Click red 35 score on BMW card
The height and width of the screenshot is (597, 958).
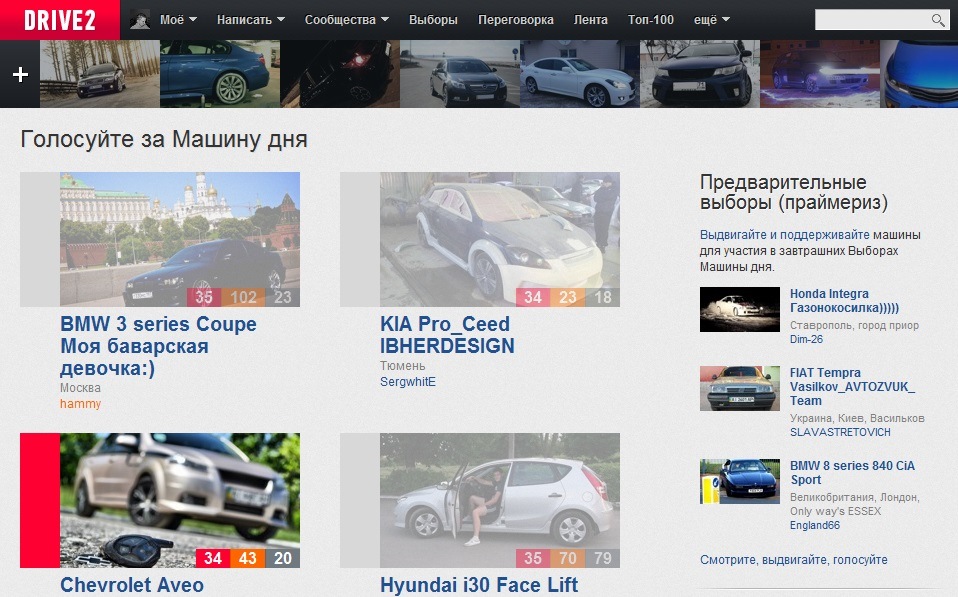pos(204,297)
